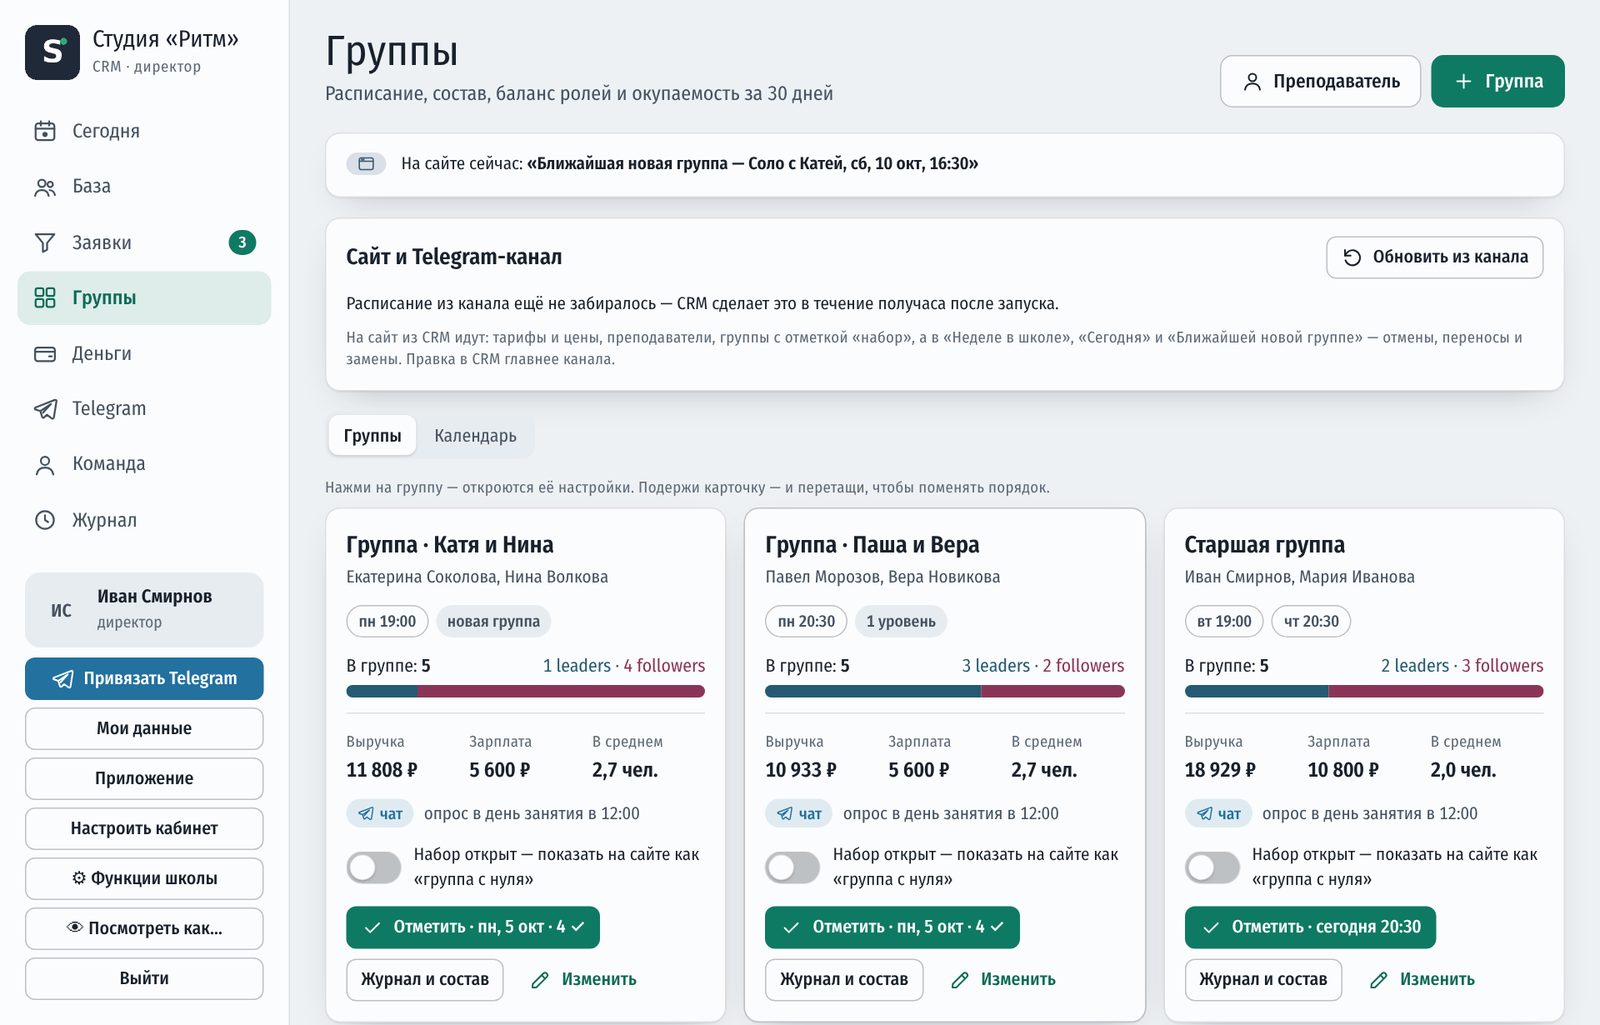Screen dimensions: 1600x1025
Task: Switch to the Календарь tab
Action: (x=475, y=436)
